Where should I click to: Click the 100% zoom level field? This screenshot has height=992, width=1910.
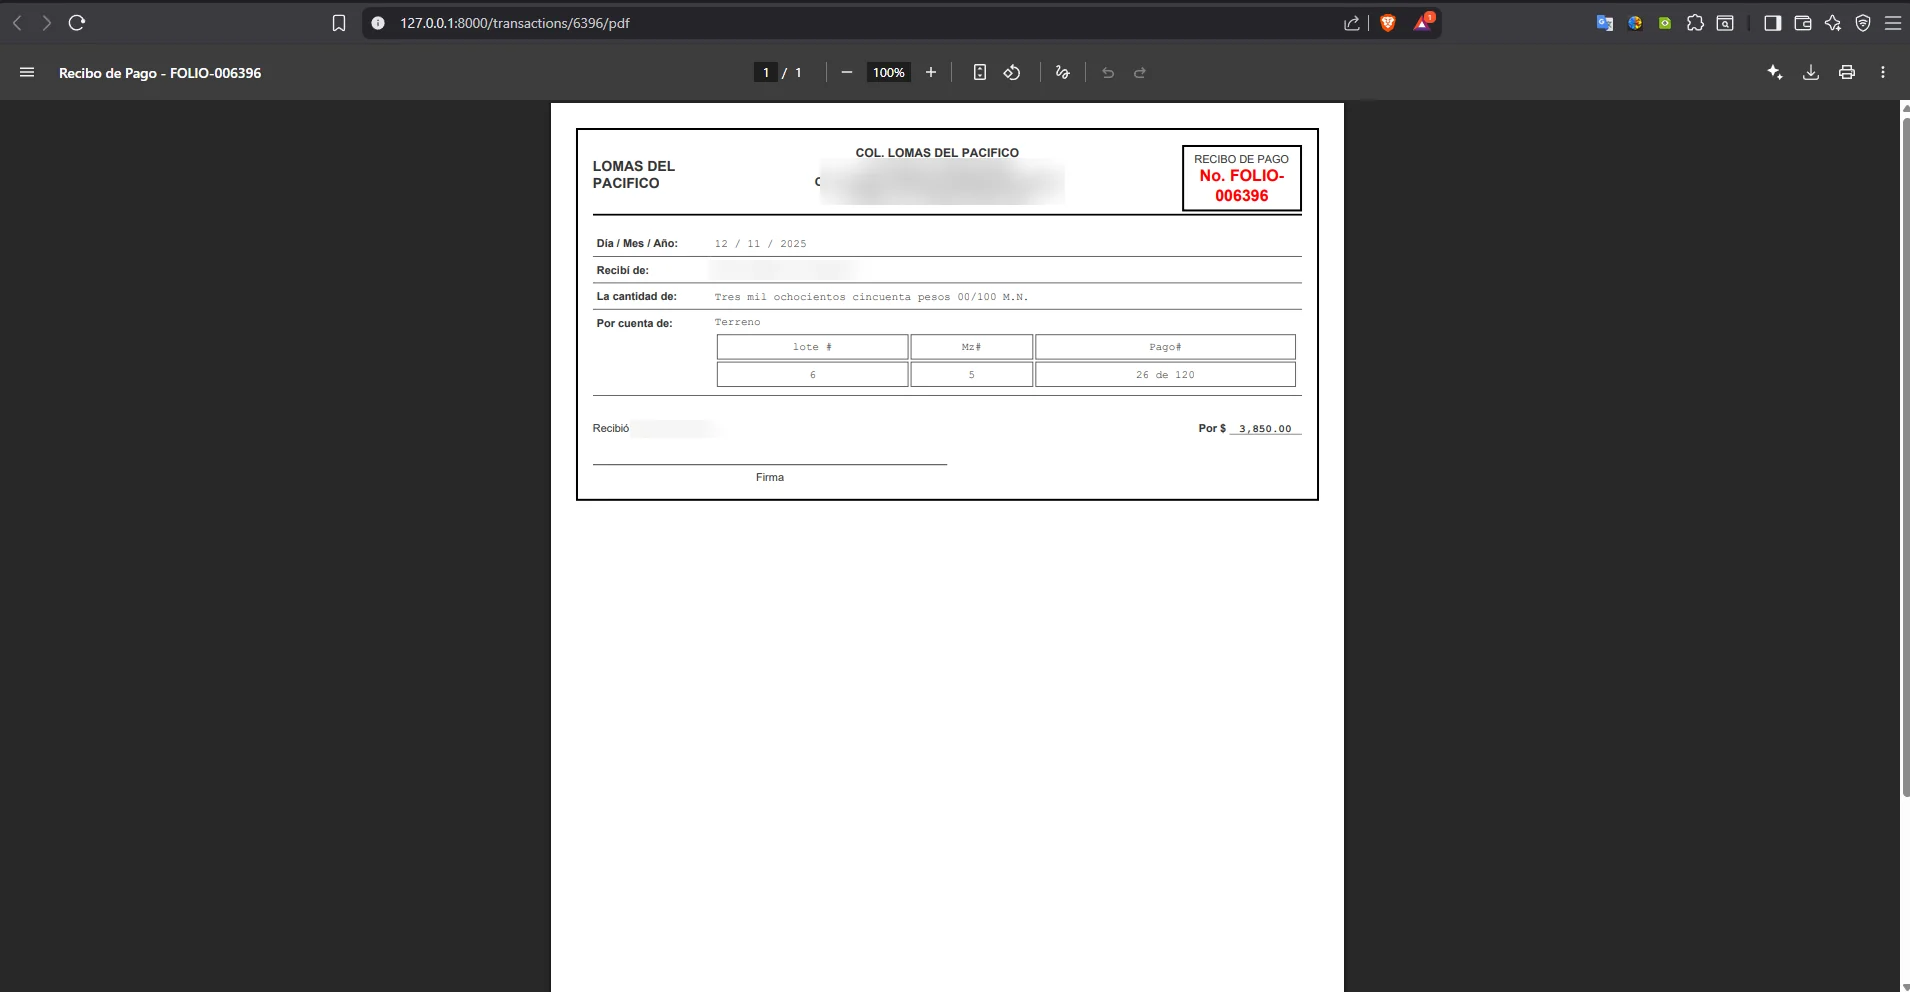click(889, 72)
